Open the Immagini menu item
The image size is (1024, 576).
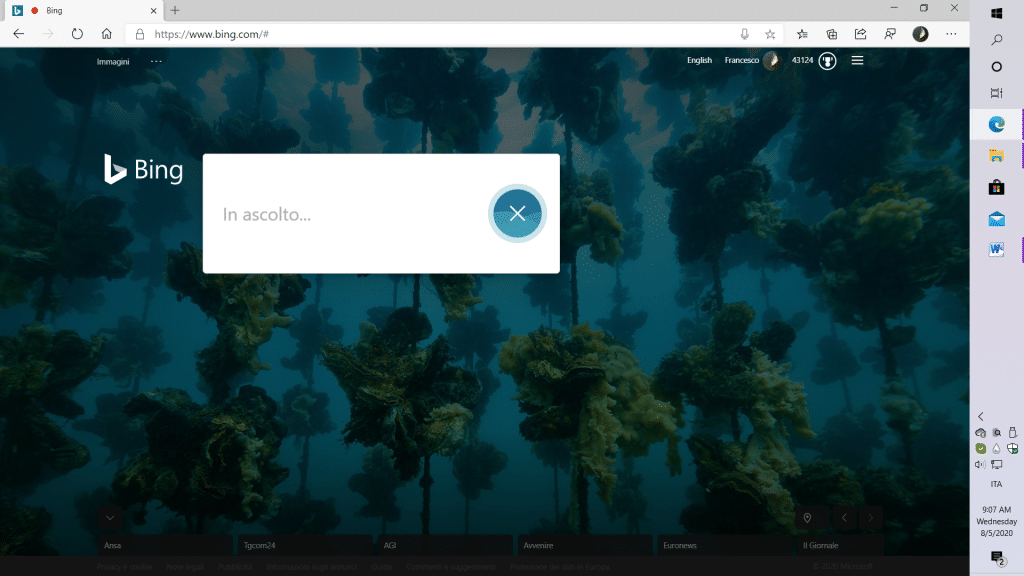point(113,61)
